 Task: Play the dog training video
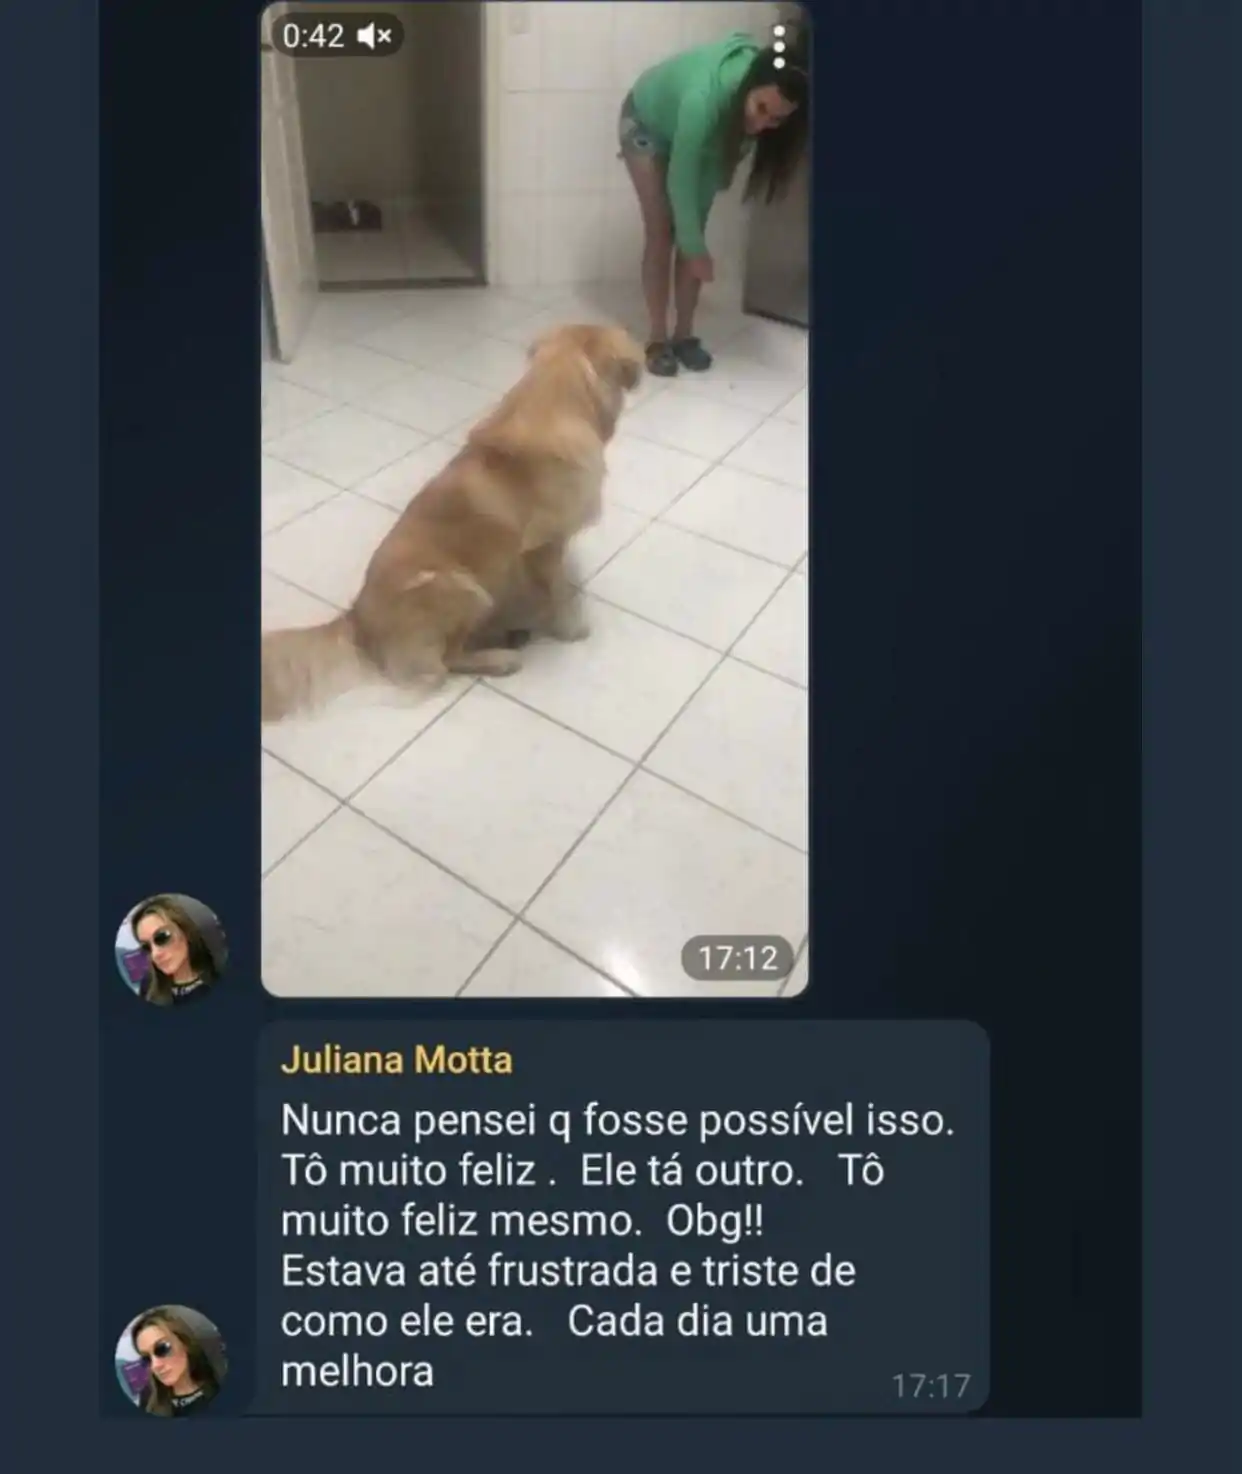point(534,500)
